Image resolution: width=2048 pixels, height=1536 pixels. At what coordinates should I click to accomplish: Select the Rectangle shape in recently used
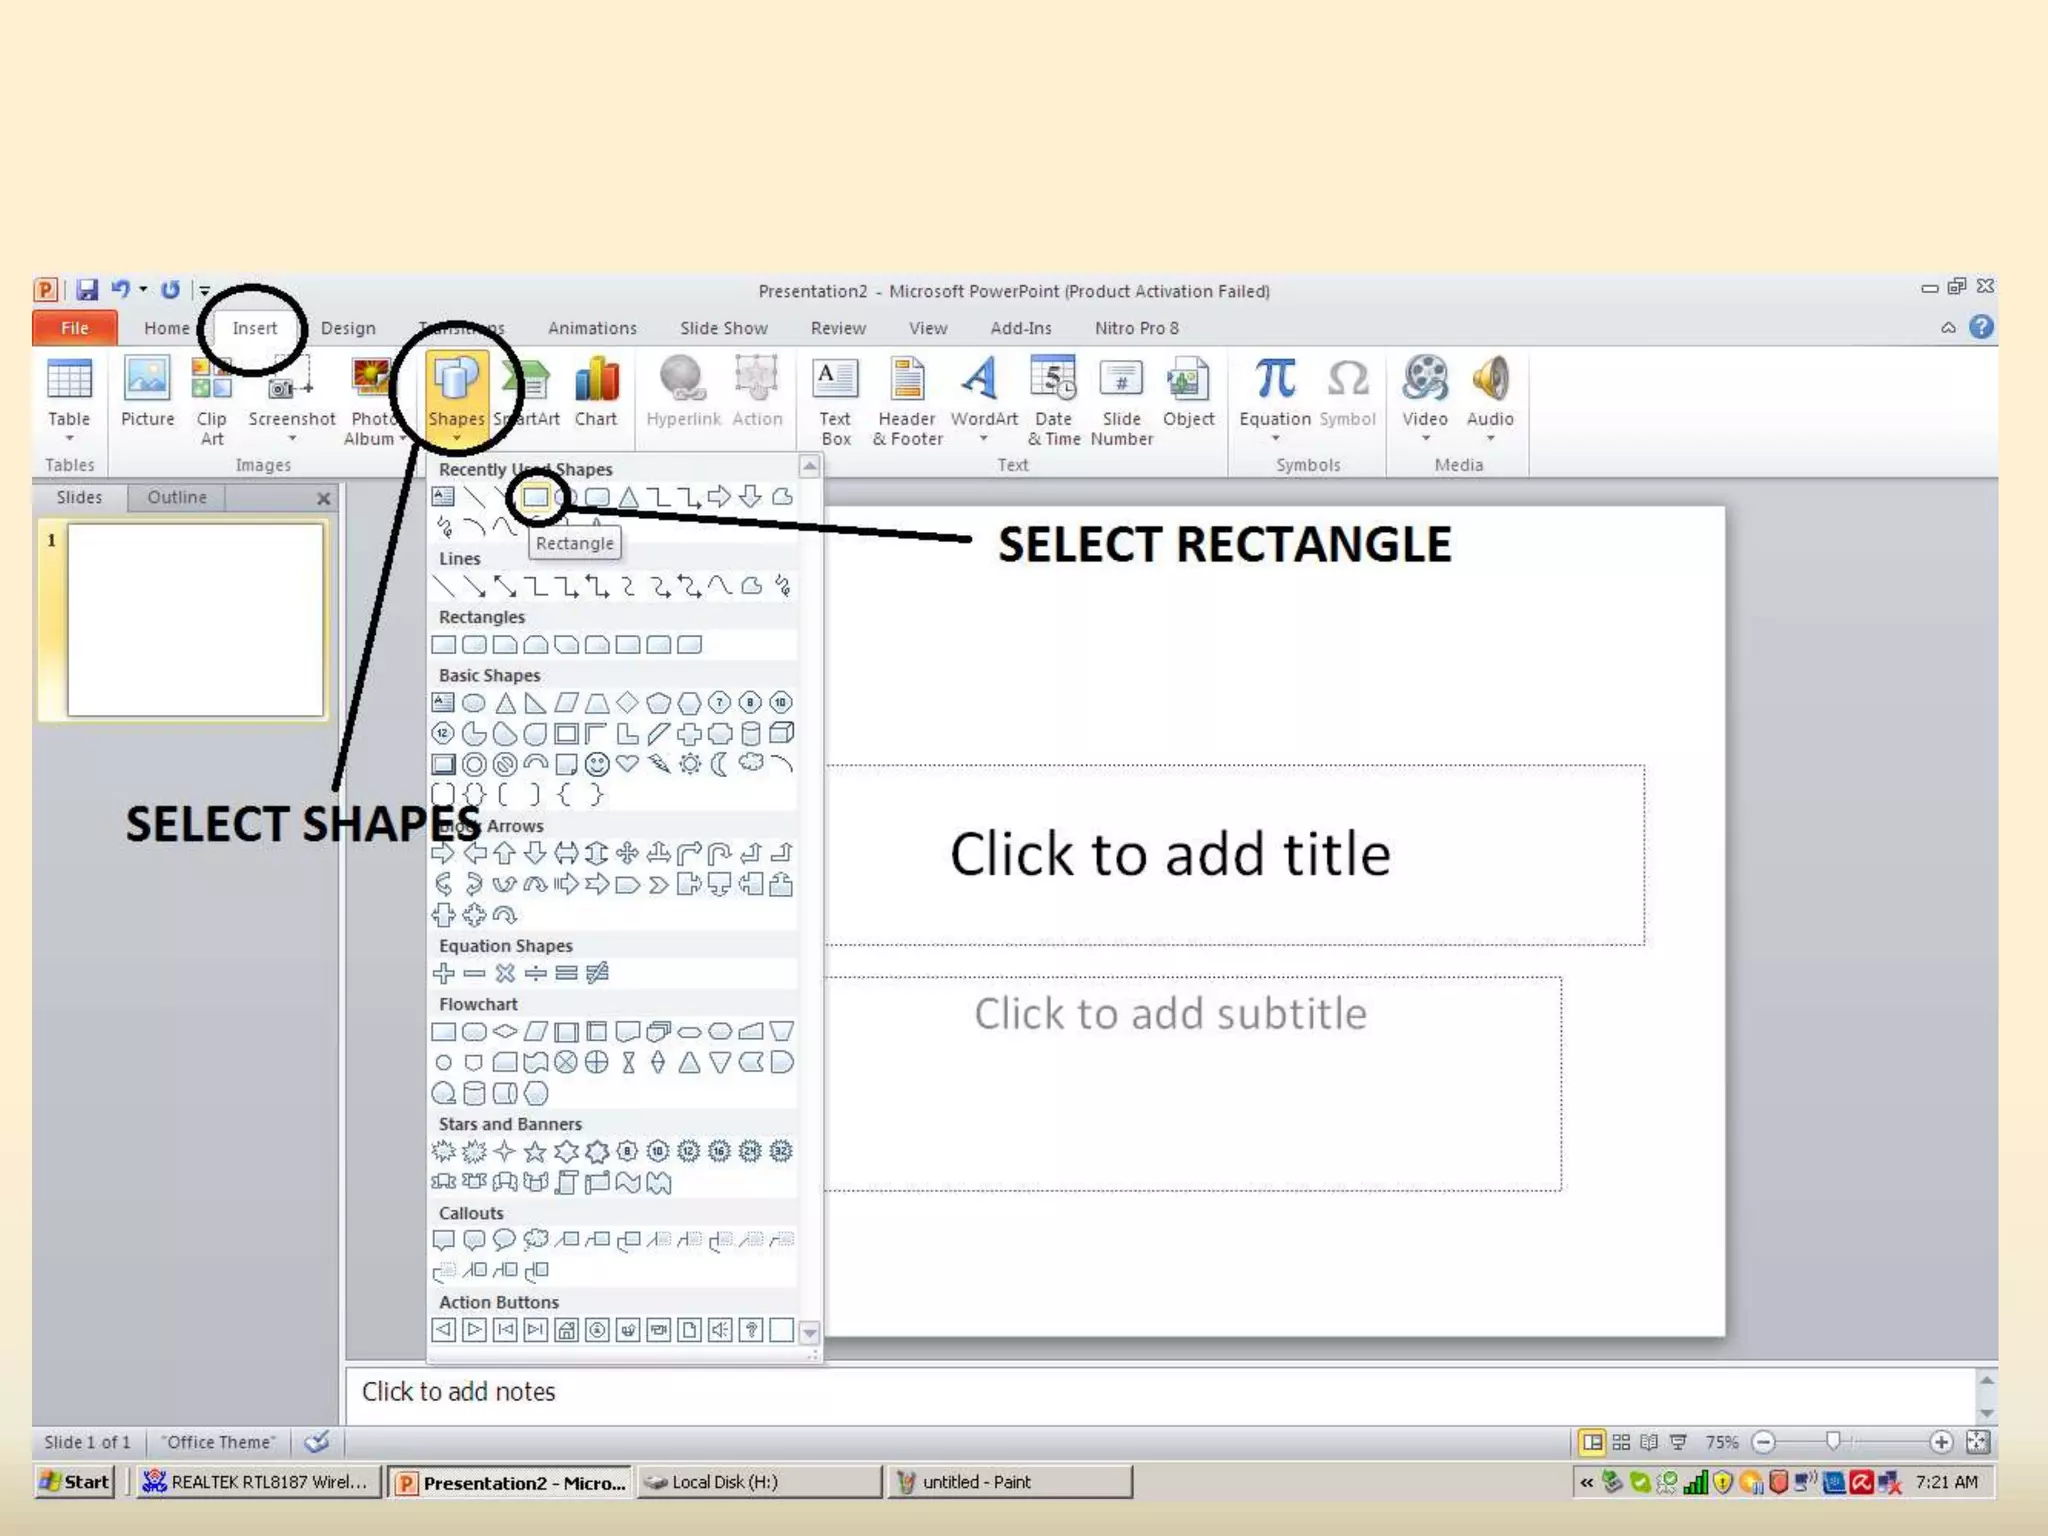536,497
